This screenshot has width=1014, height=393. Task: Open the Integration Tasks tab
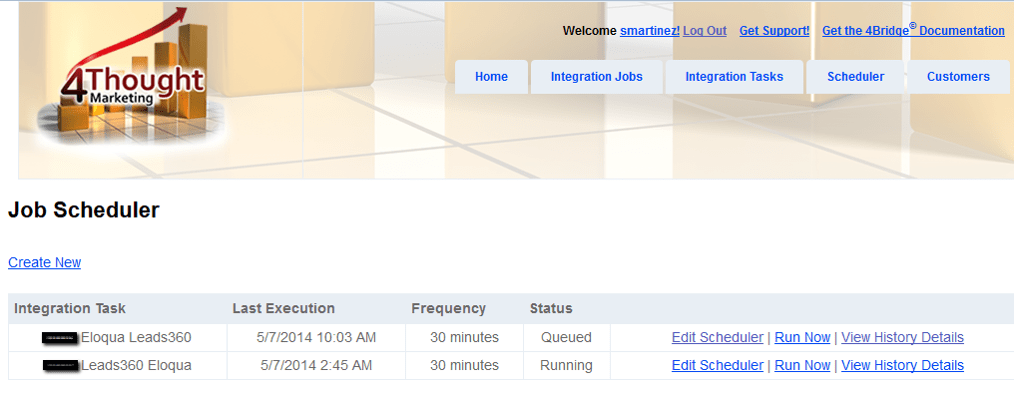coord(734,77)
